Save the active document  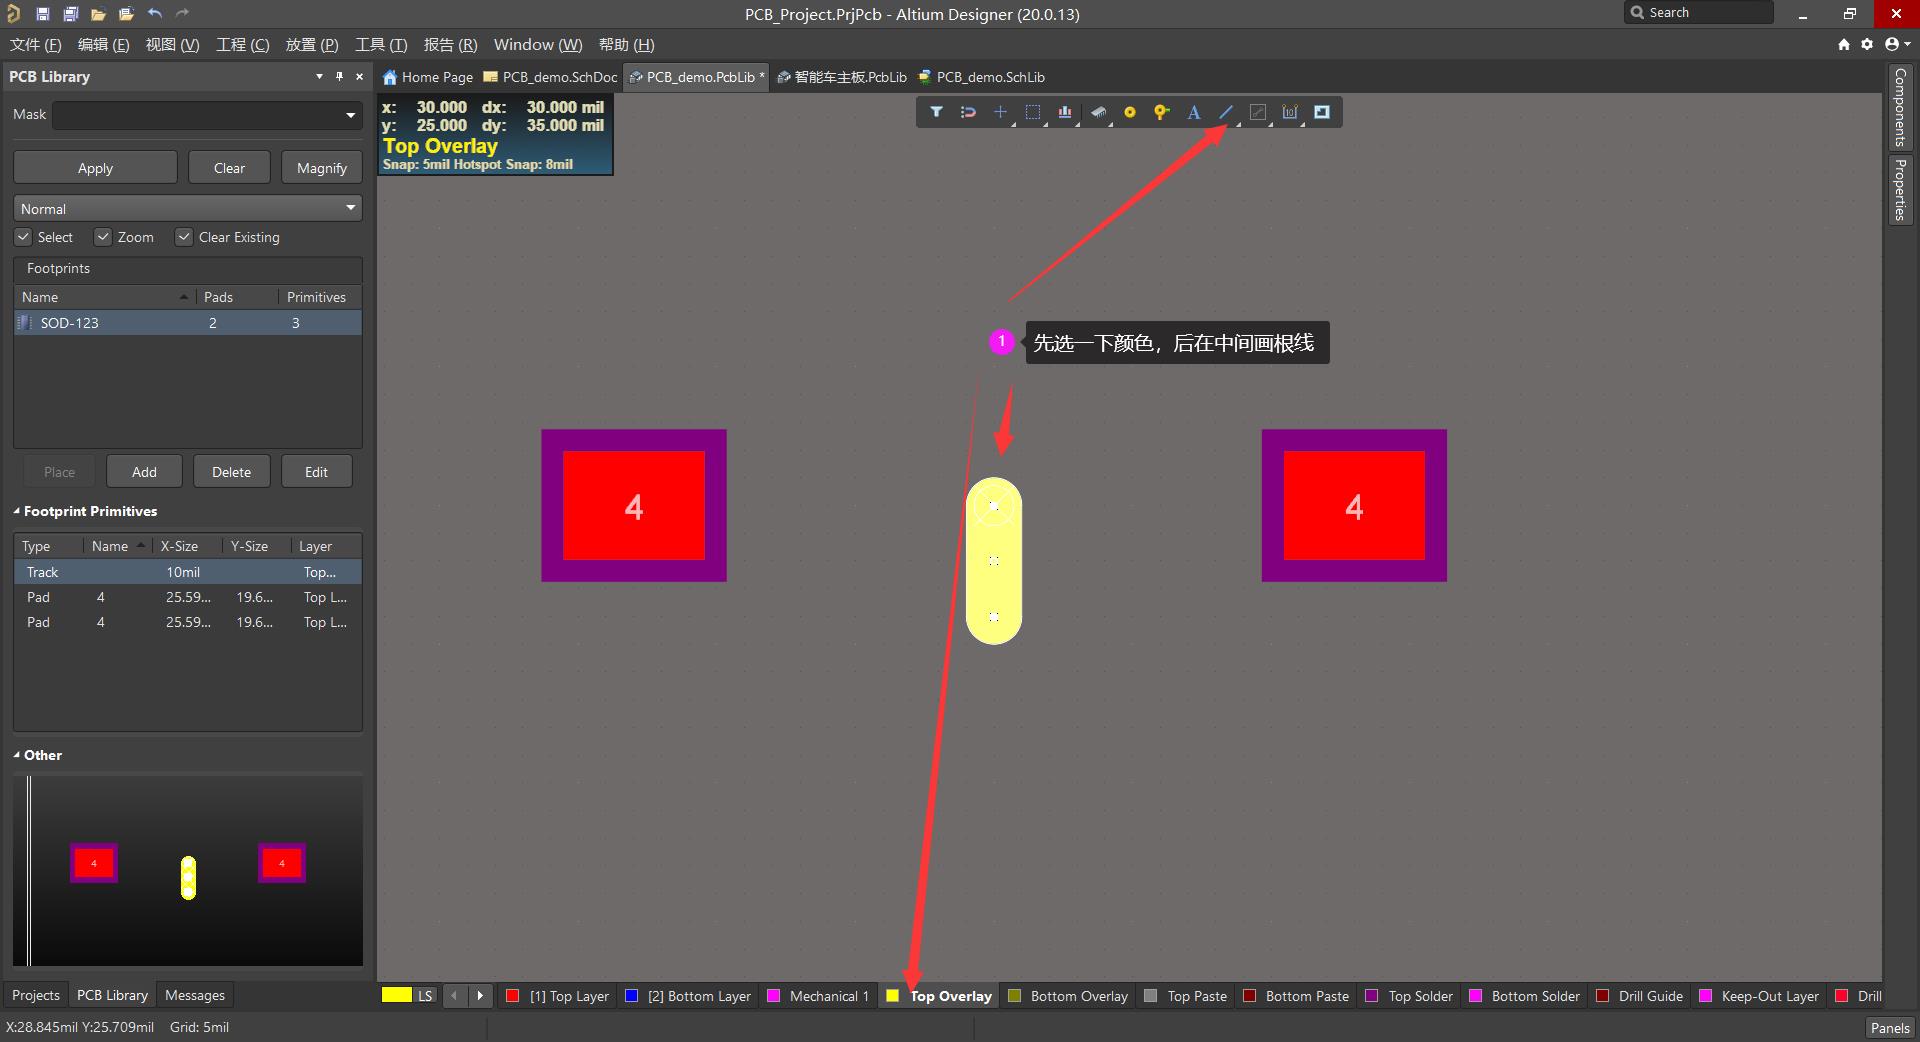[x=42, y=14]
